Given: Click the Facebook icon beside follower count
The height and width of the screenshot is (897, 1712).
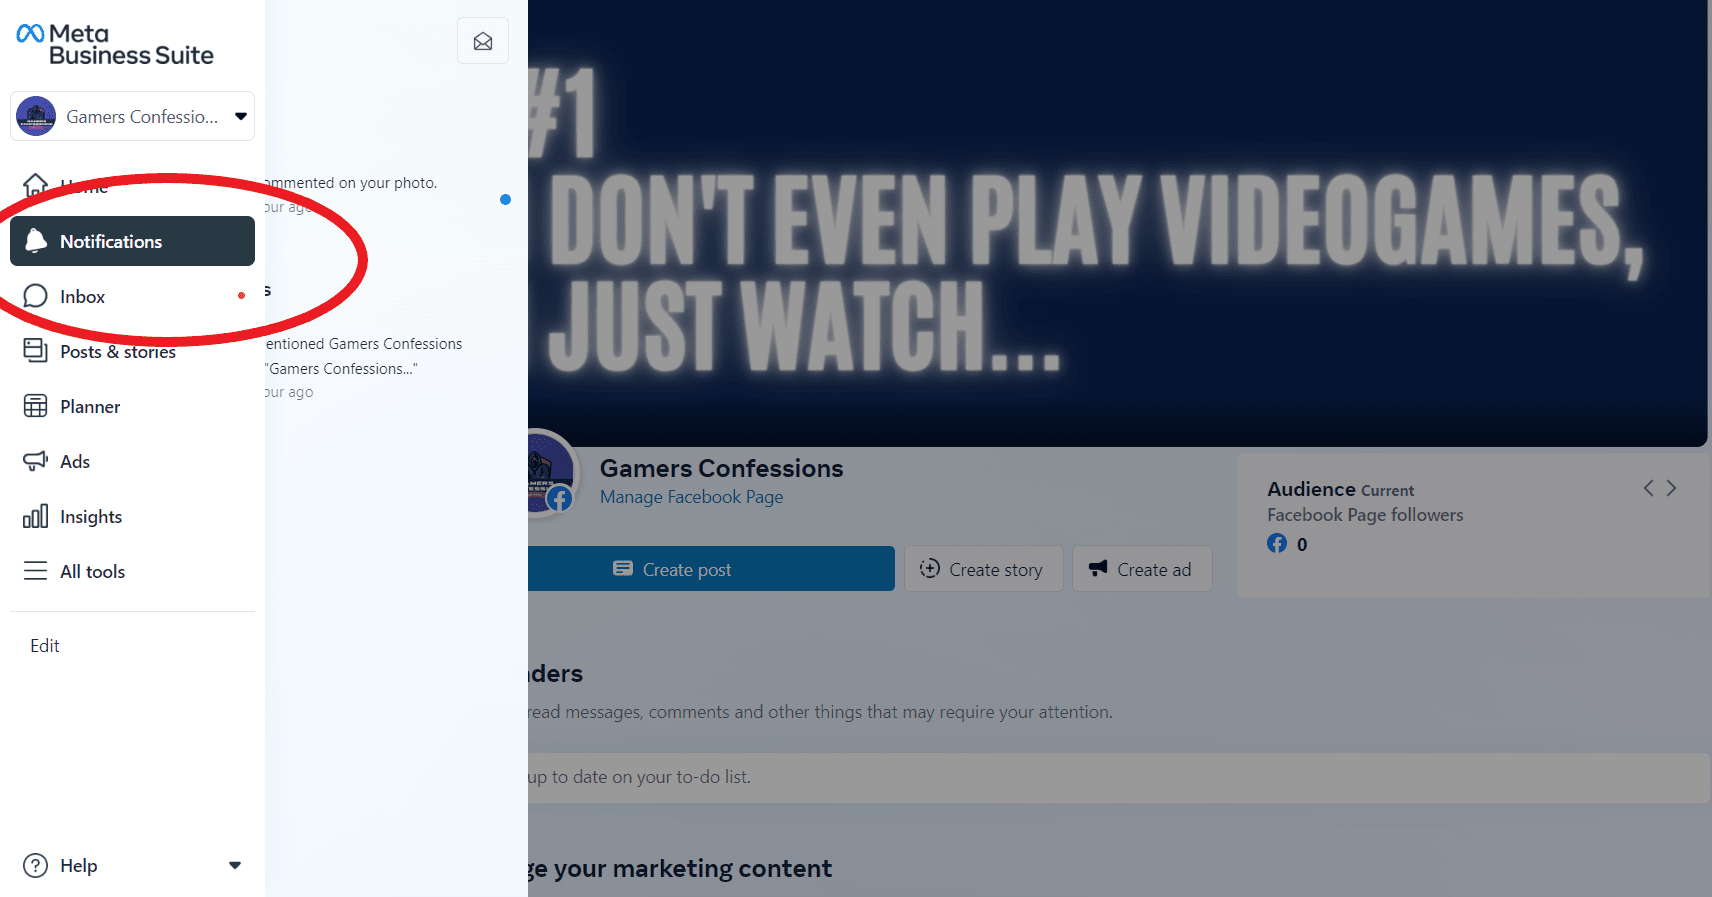Looking at the screenshot, I should pyautogui.click(x=1277, y=544).
